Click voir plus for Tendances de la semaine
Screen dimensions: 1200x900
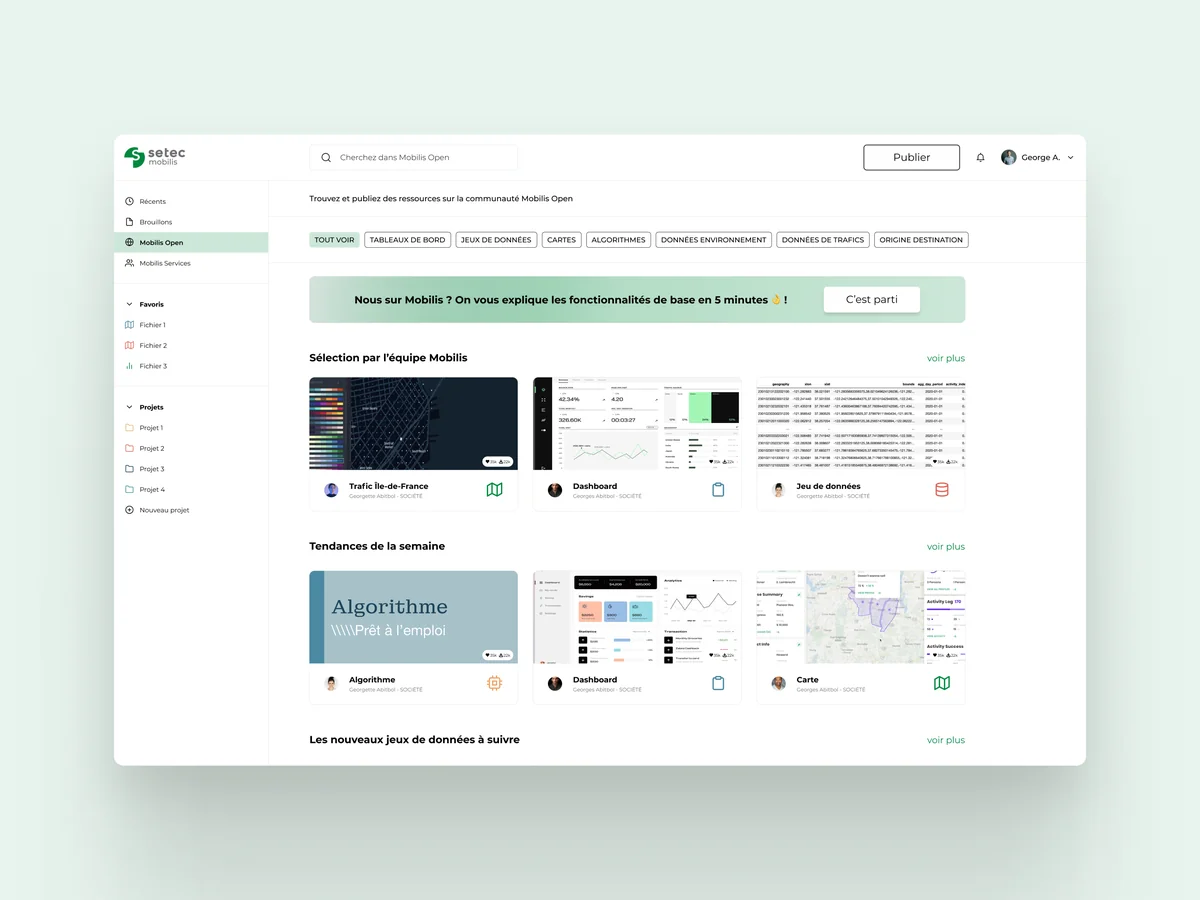pyautogui.click(x=946, y=547)
